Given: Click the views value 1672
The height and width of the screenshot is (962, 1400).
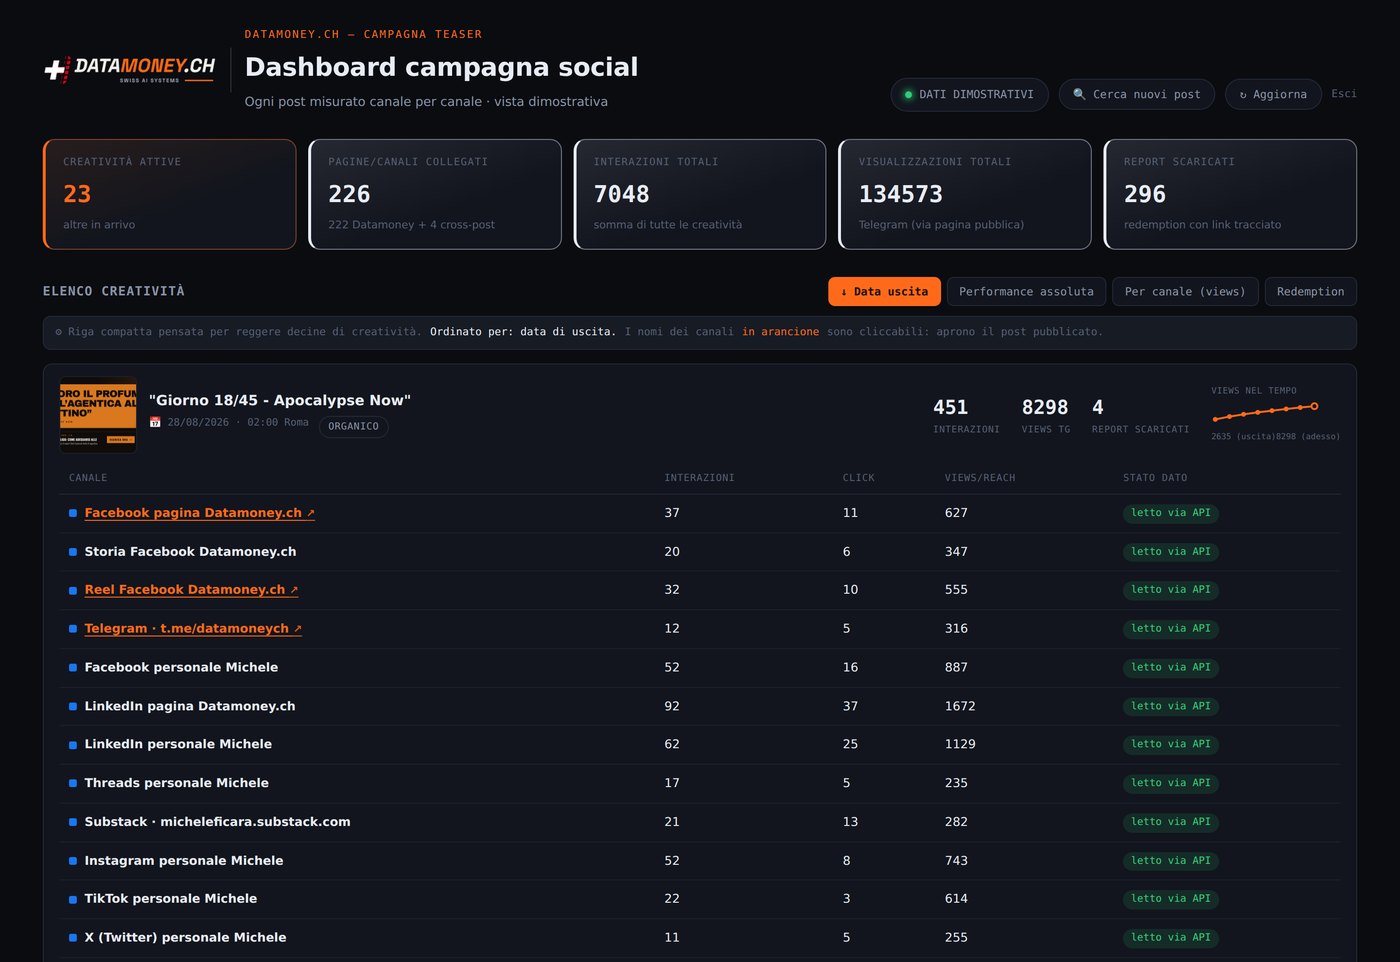Looking at the screenshot, I should pos(960,707).
